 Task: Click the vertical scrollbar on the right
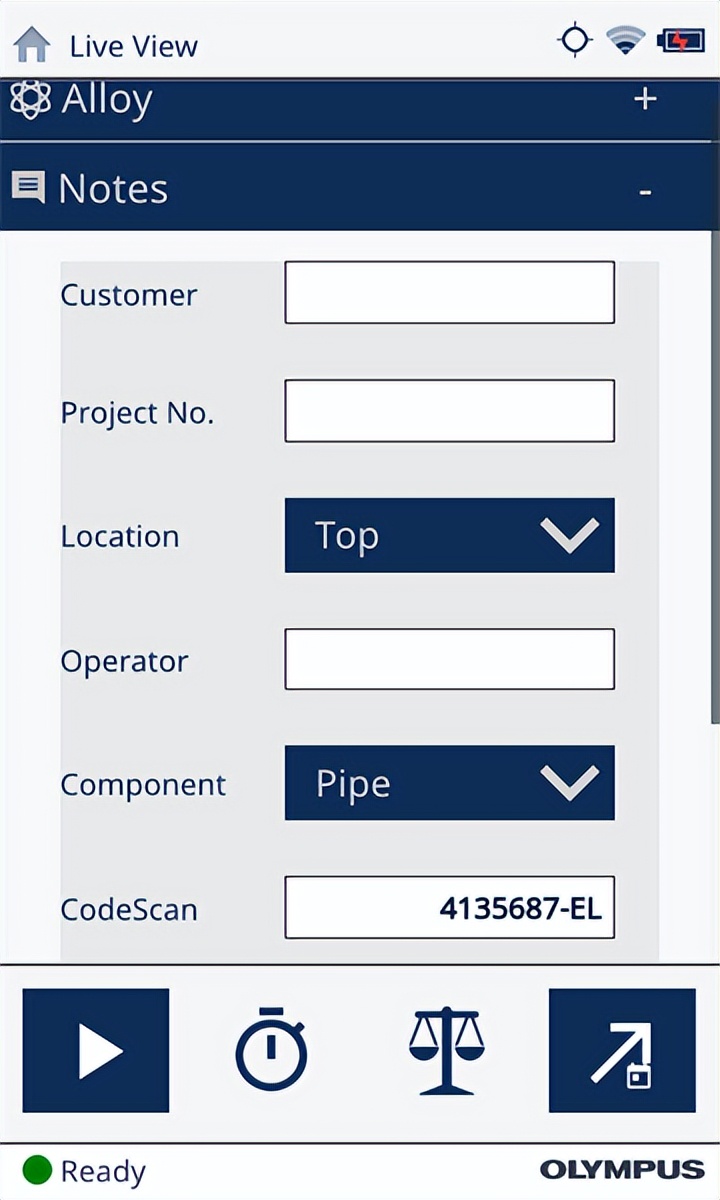click(714, 475)
